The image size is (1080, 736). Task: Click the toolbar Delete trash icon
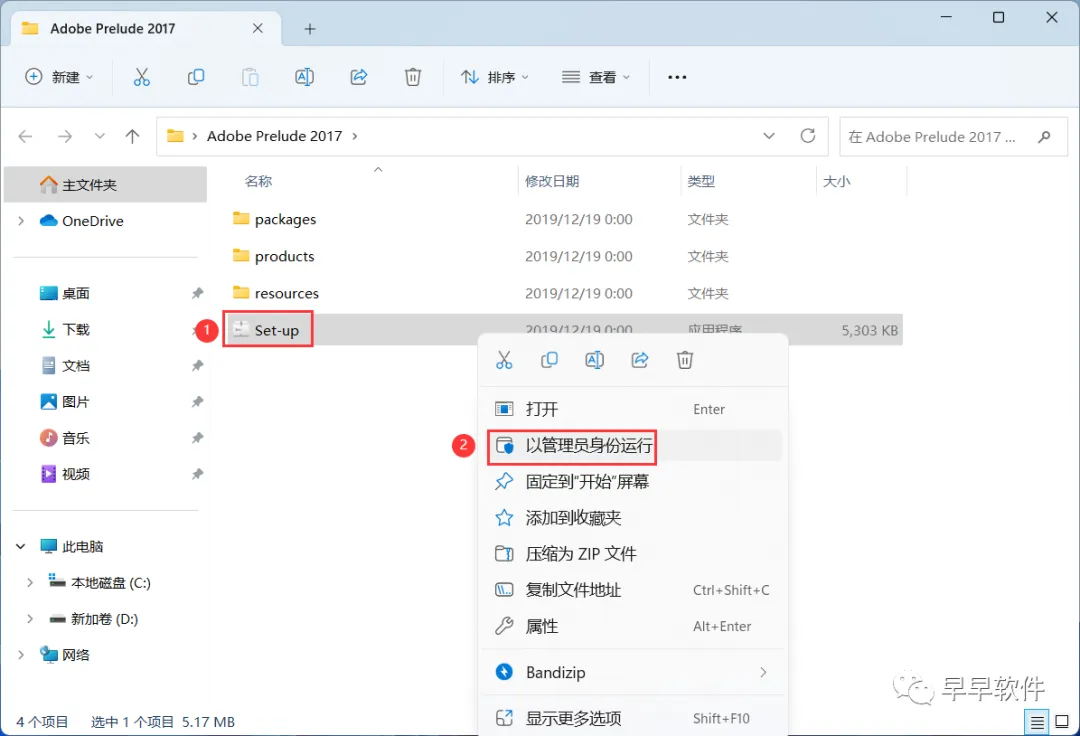point(413,77)
